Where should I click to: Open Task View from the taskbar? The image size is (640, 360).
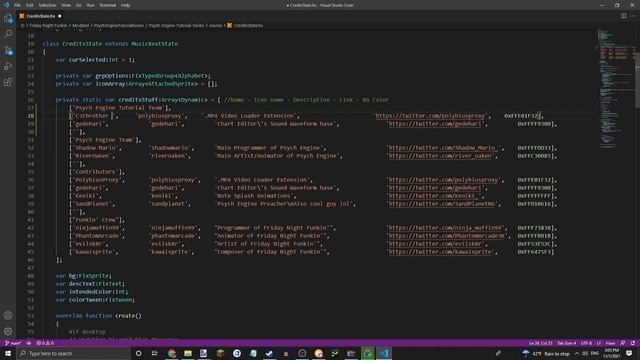(155, 353)
